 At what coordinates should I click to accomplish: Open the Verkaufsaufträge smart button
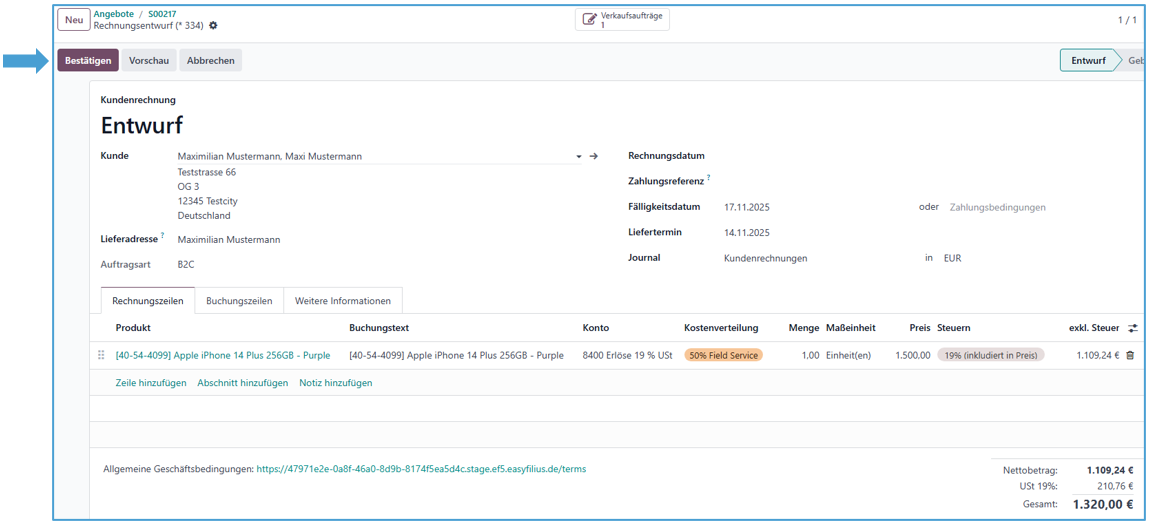pos(622,20)
